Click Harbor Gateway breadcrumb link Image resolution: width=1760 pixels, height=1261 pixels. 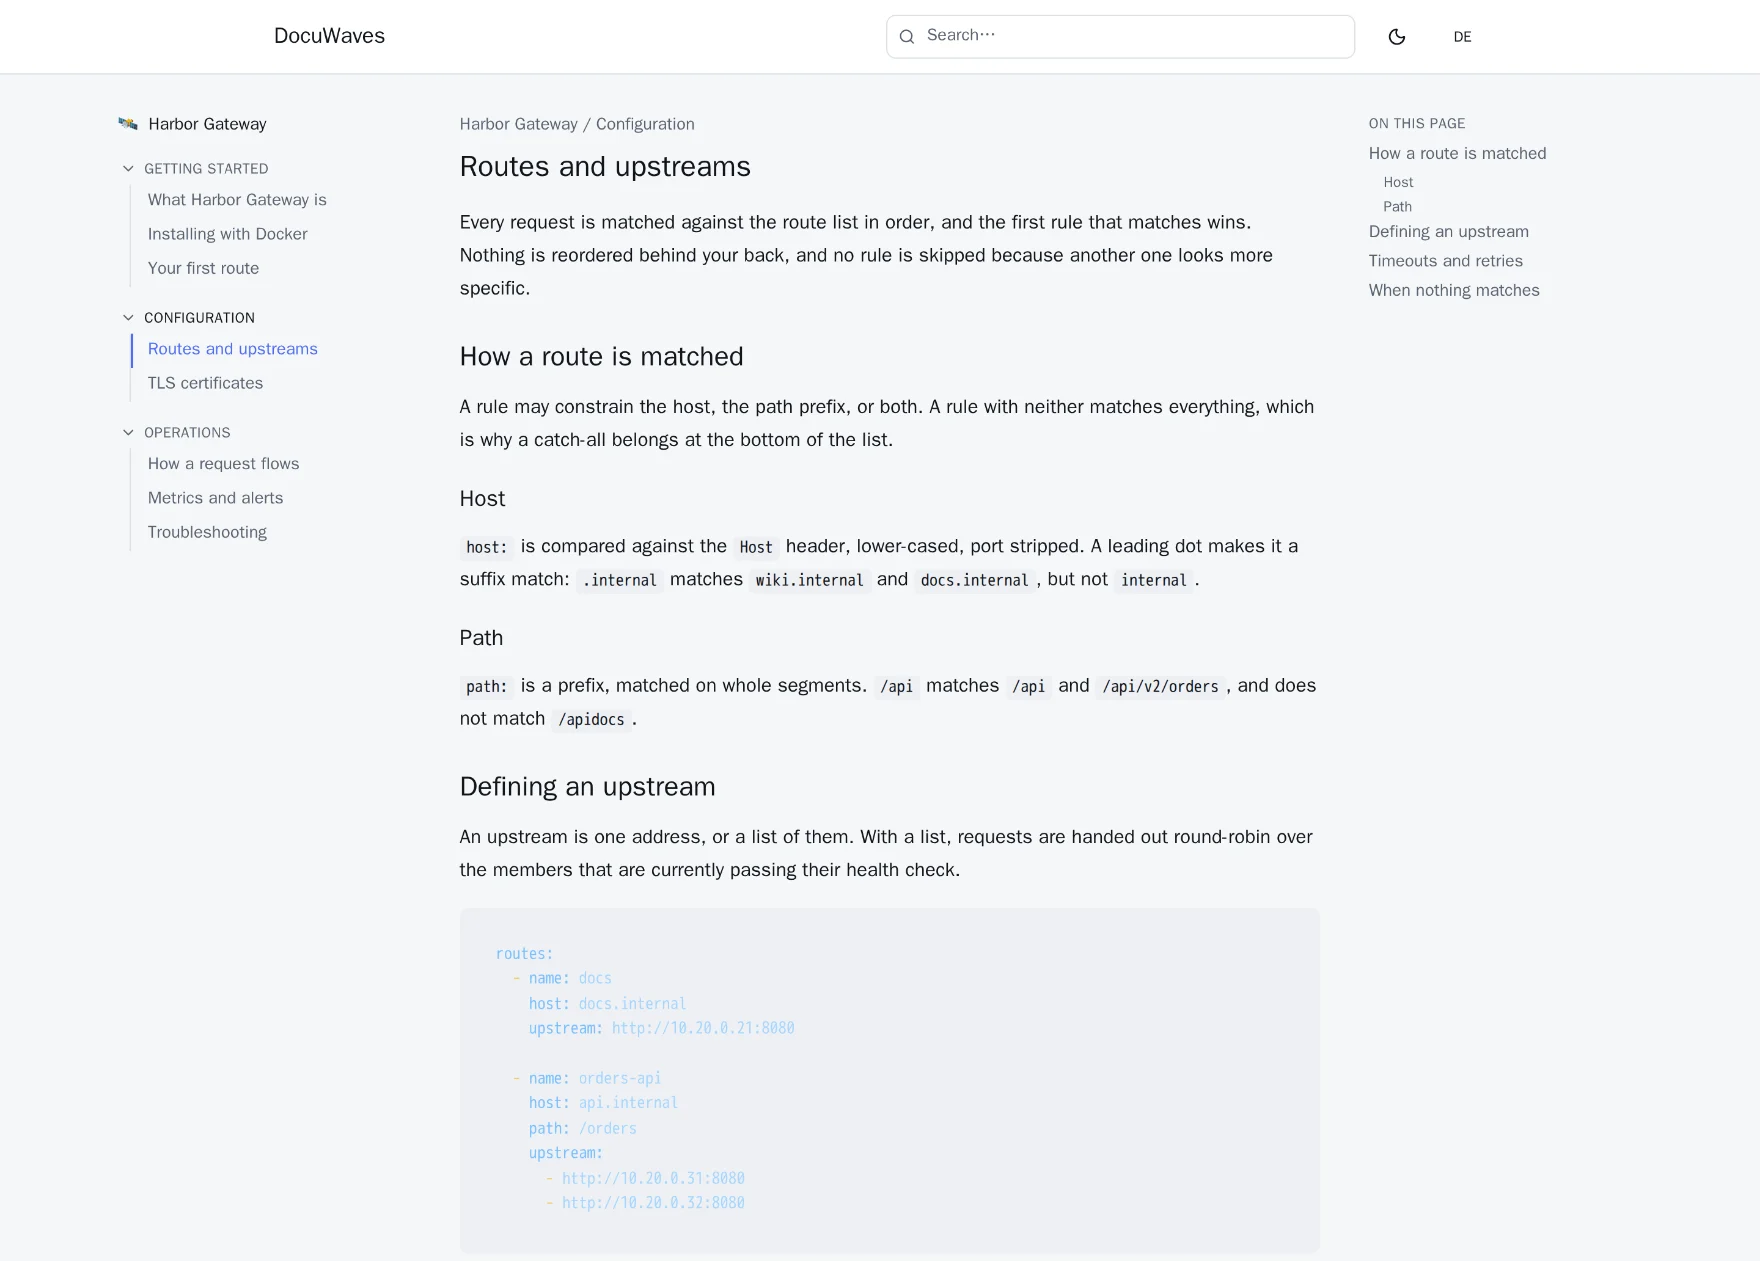pyautogui.click(x=518, y=124)
